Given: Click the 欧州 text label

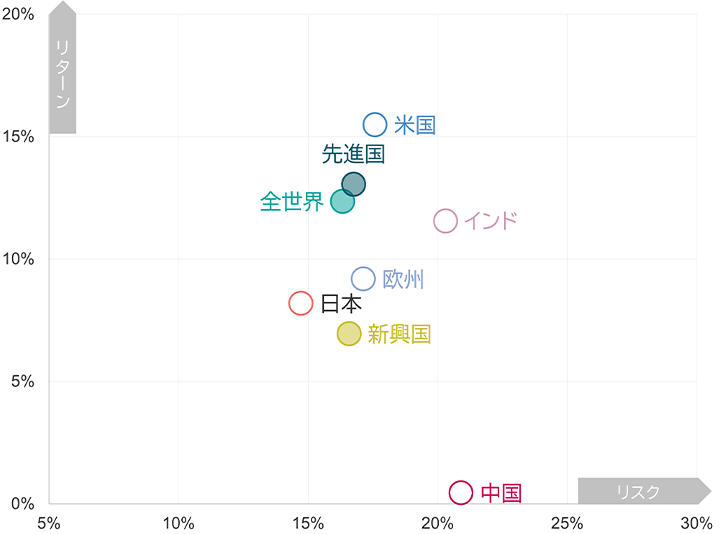Looking at the screenshot, I should (404, 279).
